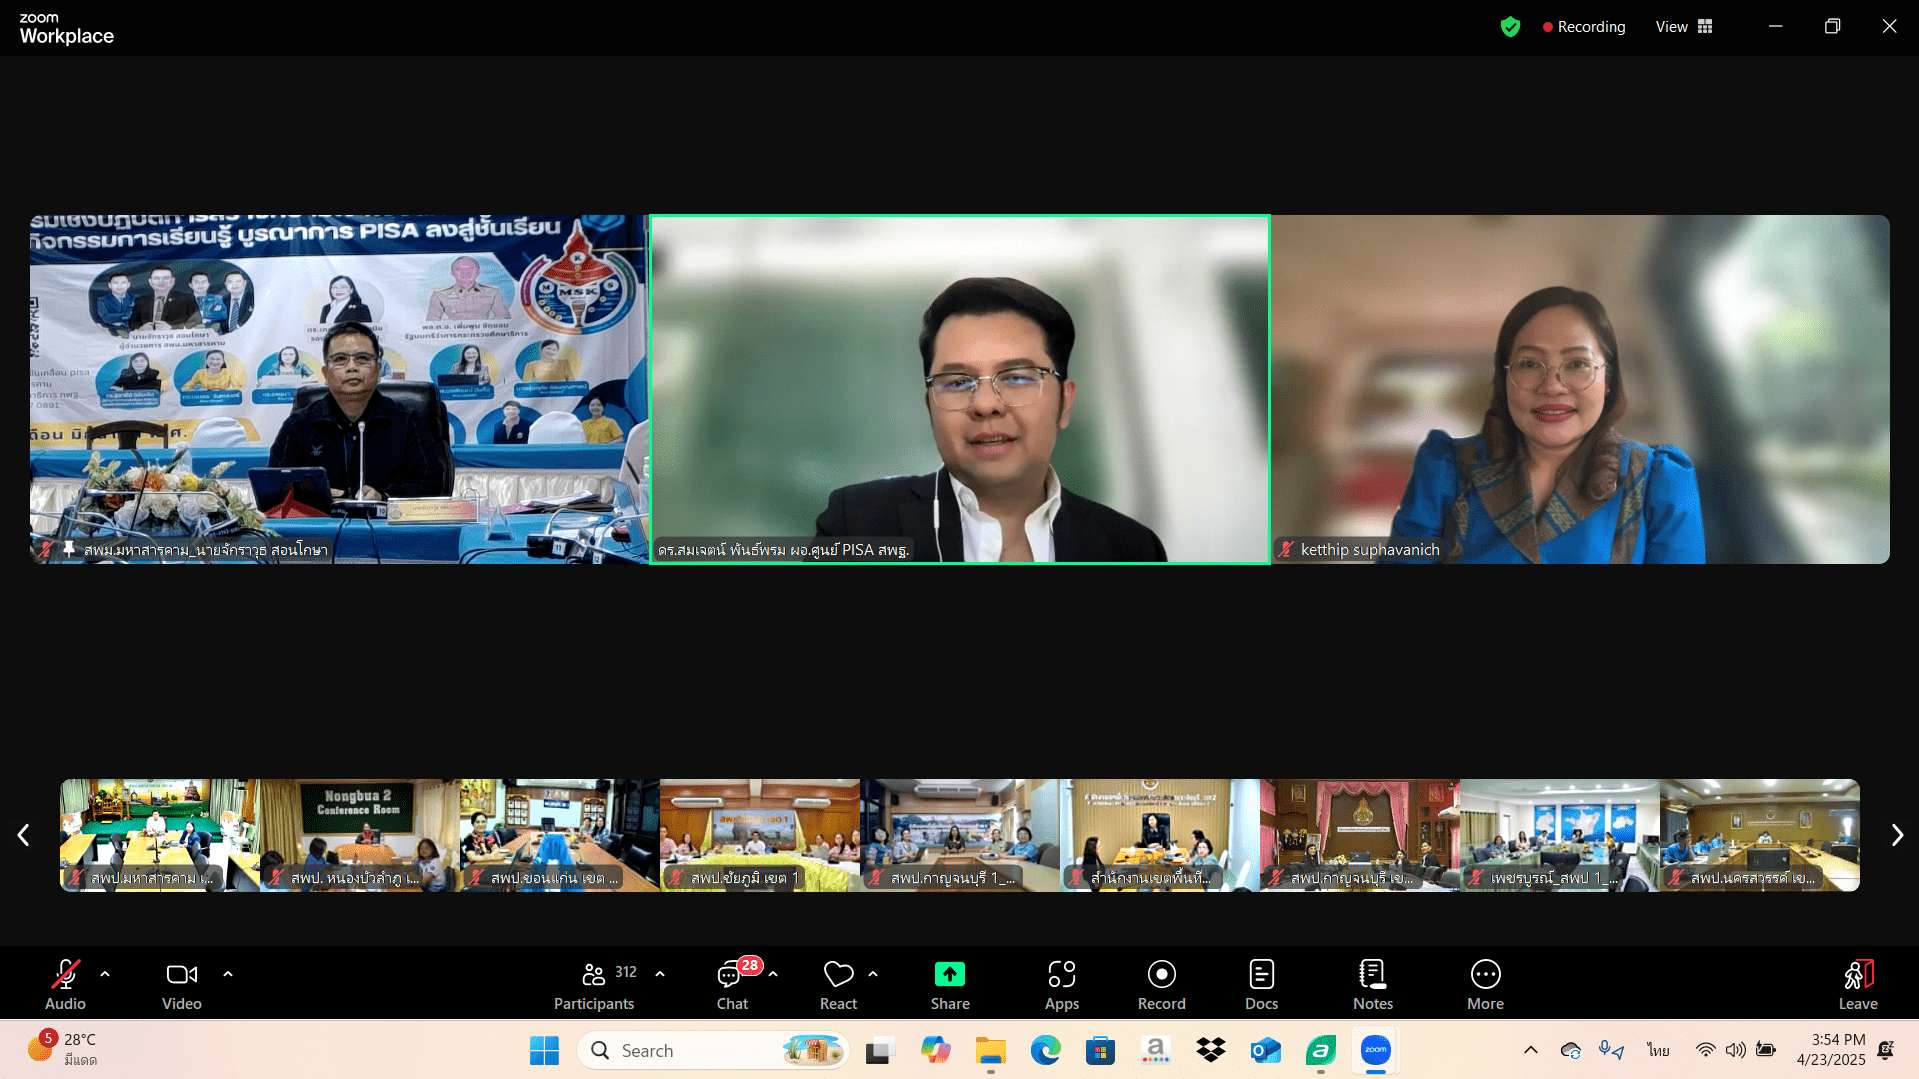The image size is (1919, 1079).
Task: Click the Zoom icon in the taskbar
Action: 1376,1050
